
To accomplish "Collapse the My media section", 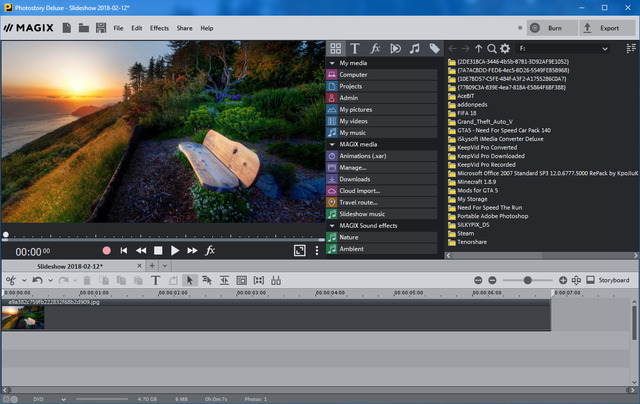I will pyautogui.click(x=331, y=61).
